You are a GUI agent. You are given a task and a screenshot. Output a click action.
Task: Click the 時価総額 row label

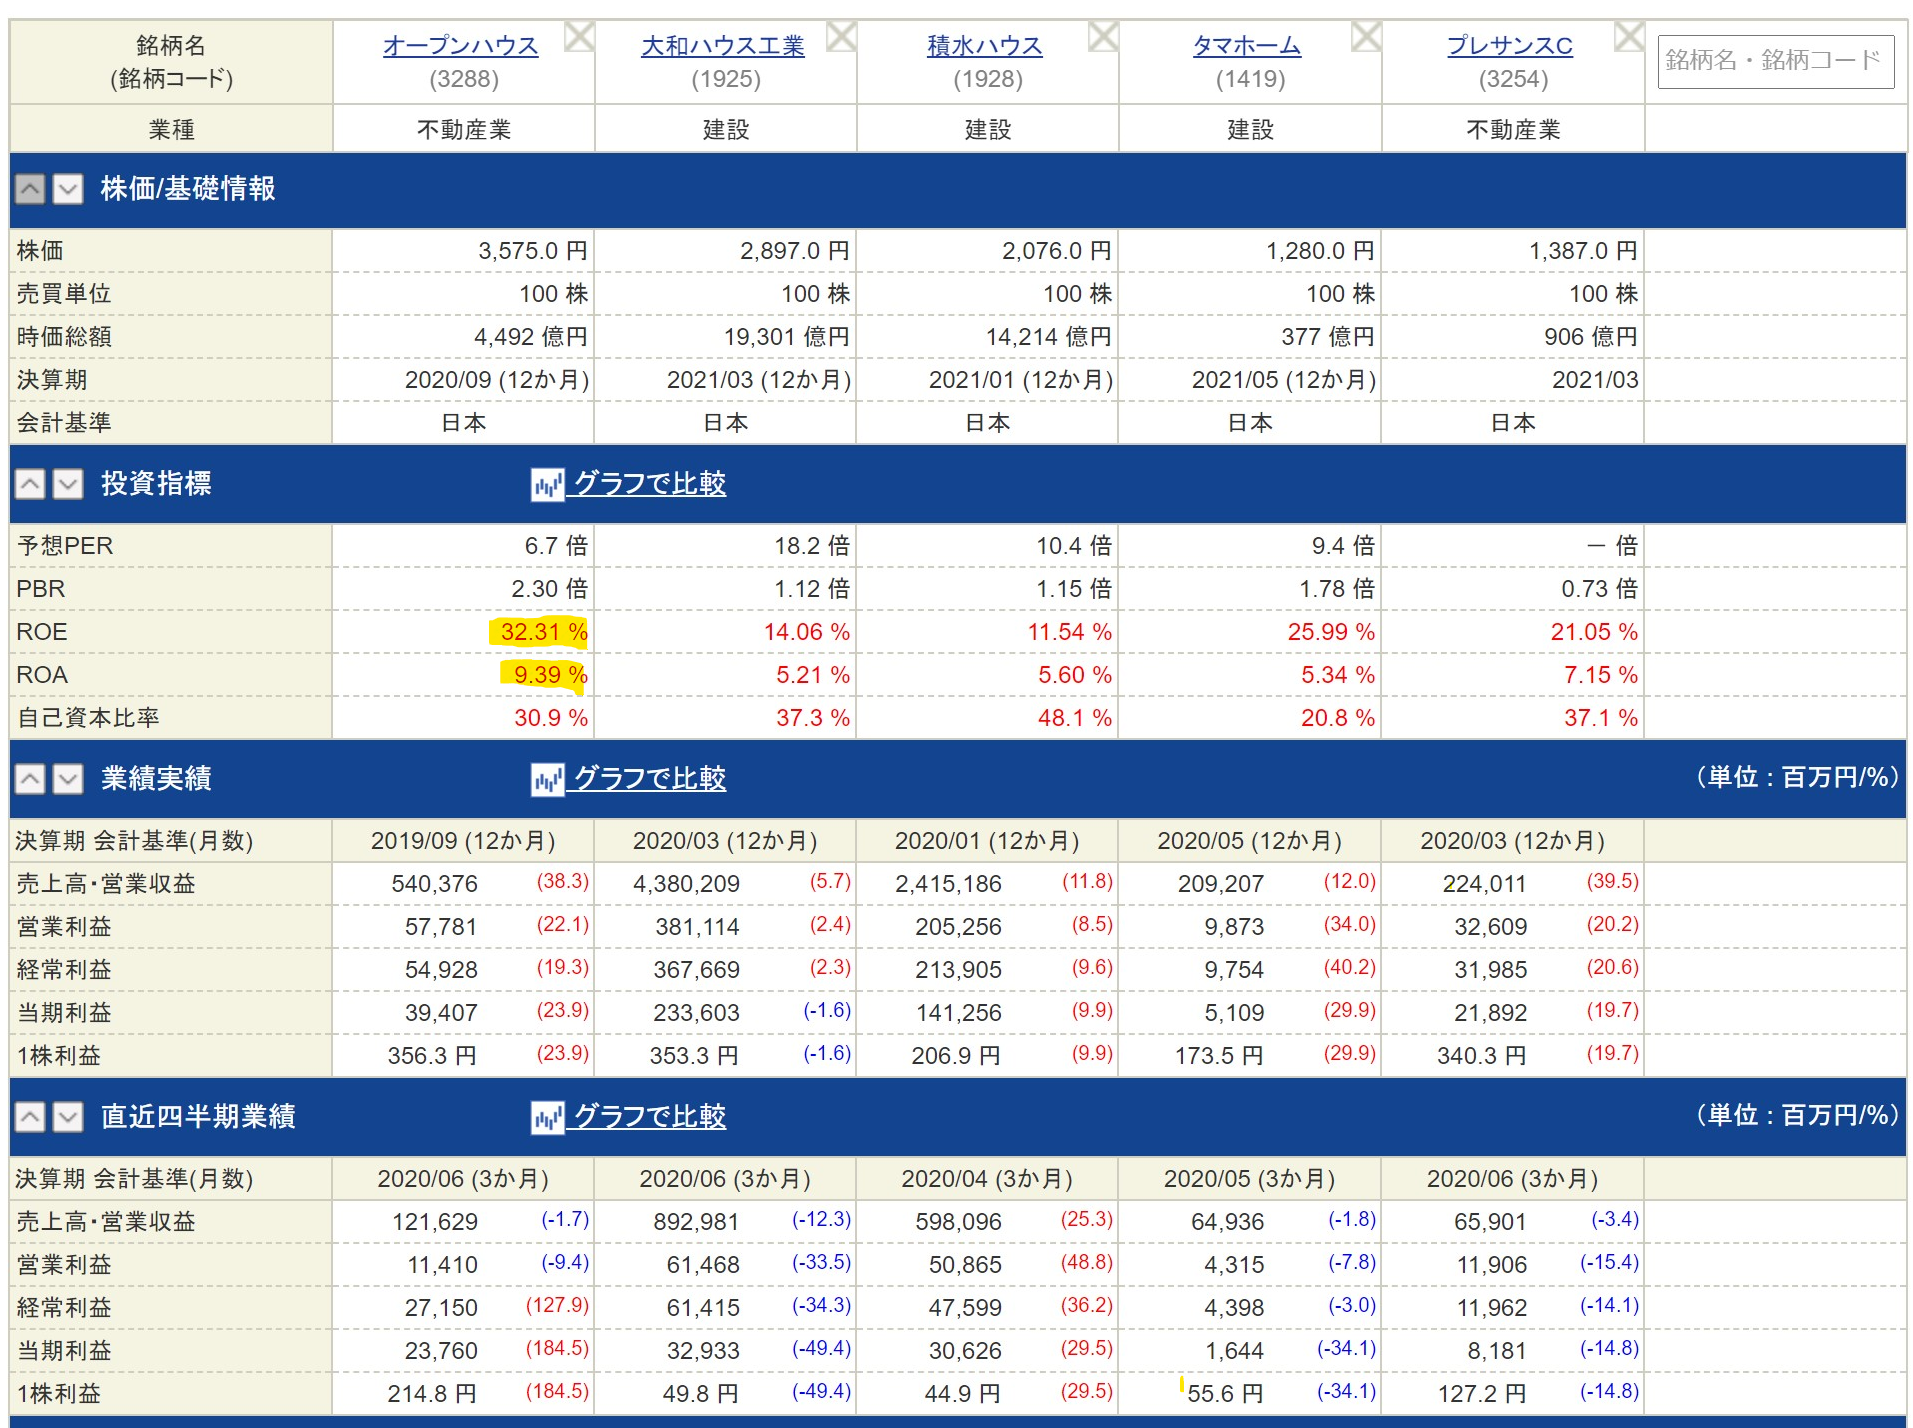click(x=64, y=337)
